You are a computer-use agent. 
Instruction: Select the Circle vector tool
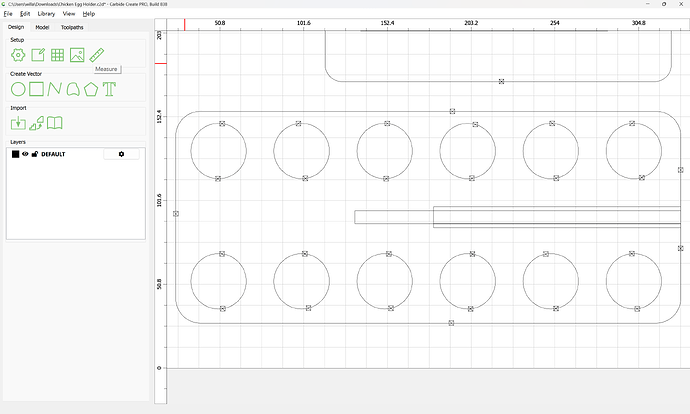(18, 89)
